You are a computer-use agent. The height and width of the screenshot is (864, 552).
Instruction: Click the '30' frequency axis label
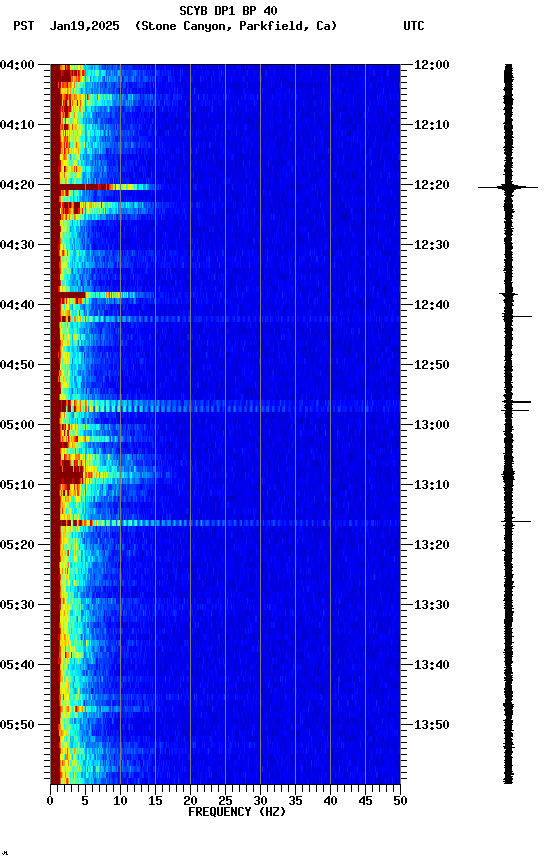tap(260, 801)
